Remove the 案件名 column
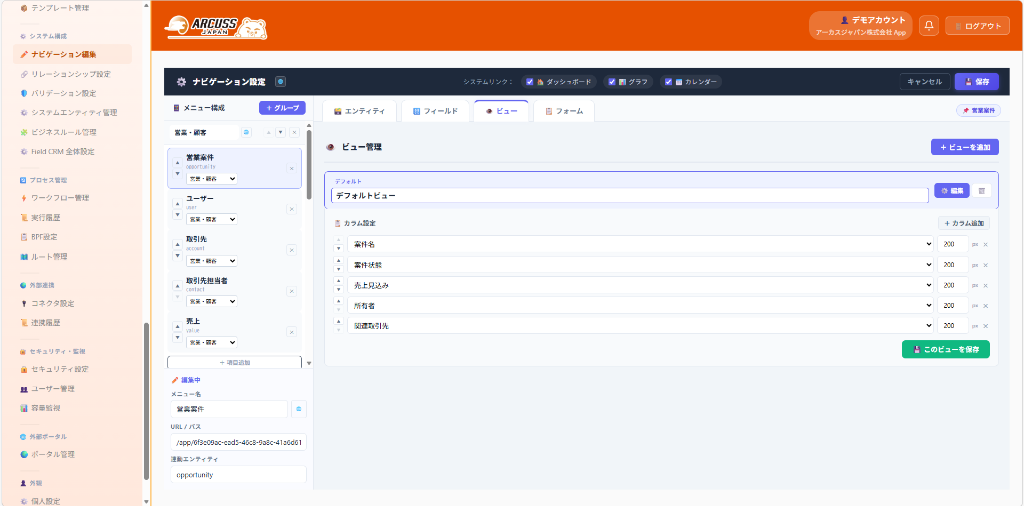Viewport: 1024px width, 506px height. click(x=985, y=245)
